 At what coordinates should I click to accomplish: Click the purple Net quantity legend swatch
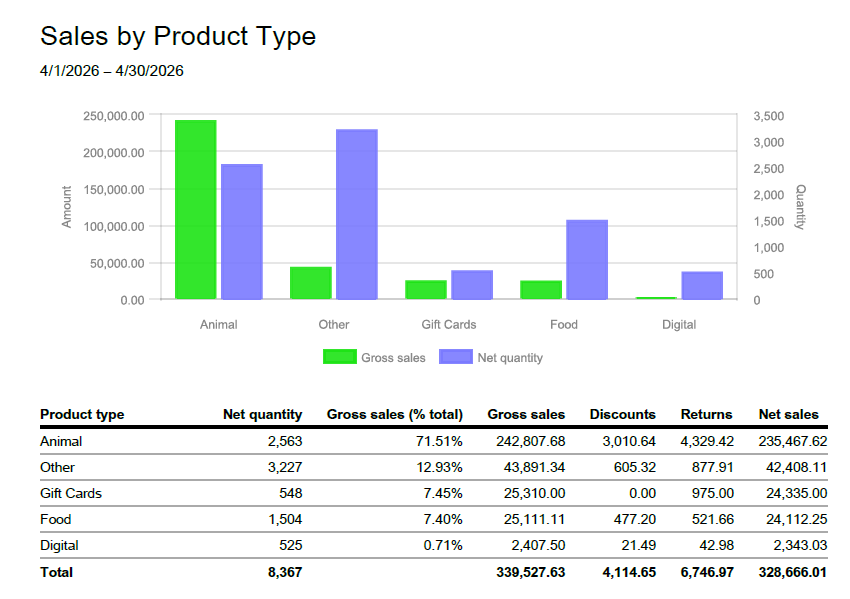click(x=456, y=357)
